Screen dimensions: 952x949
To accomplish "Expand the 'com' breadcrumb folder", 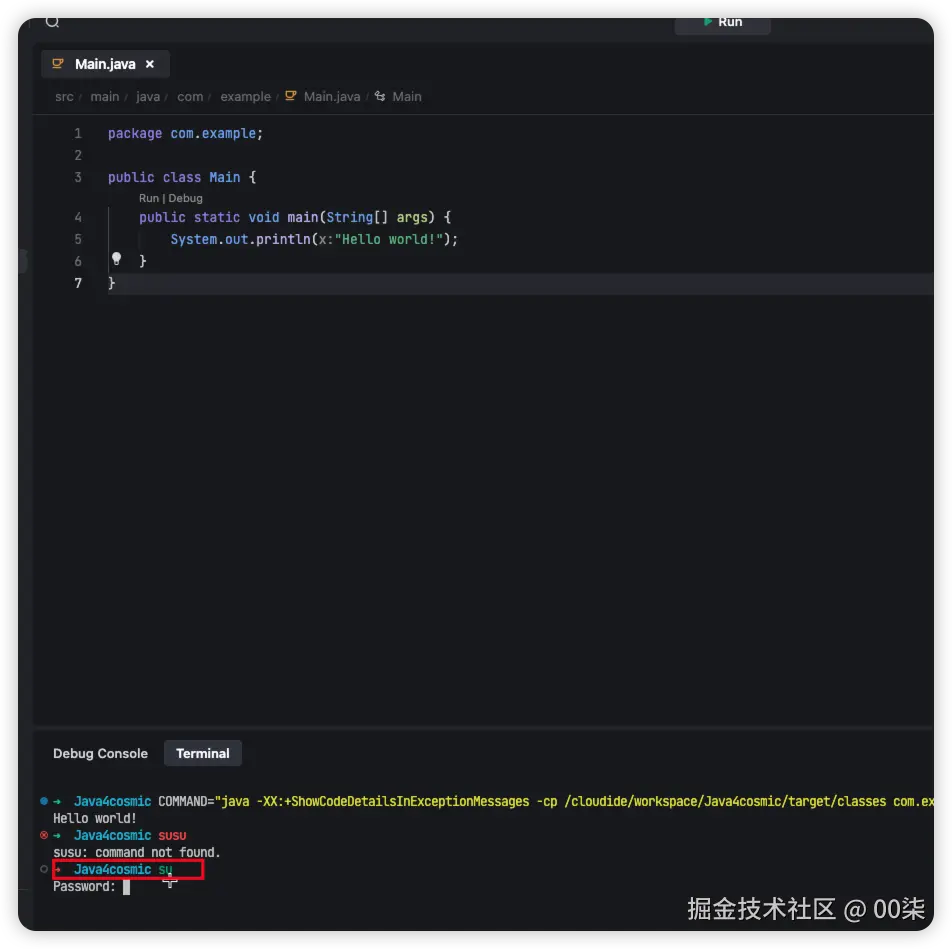I will 190,97.
